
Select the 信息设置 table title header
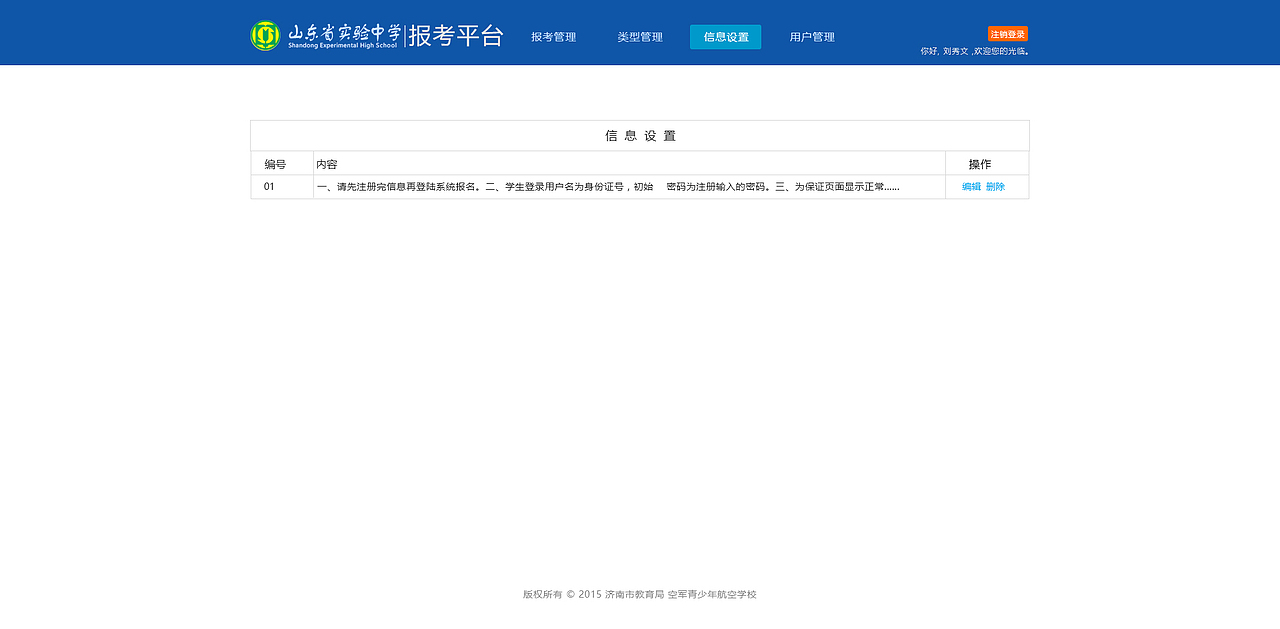[x=640, y=134]
